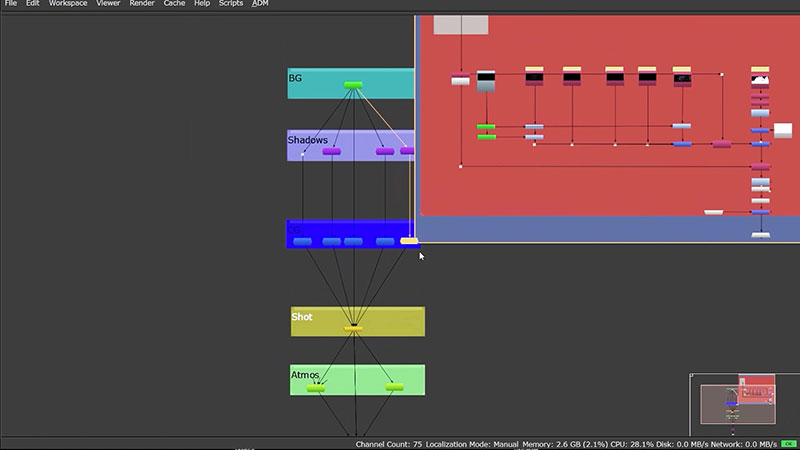Select the yellow node in Shot backdrop
The width and height of the screenshot is (800, 450).
point(353,328)
